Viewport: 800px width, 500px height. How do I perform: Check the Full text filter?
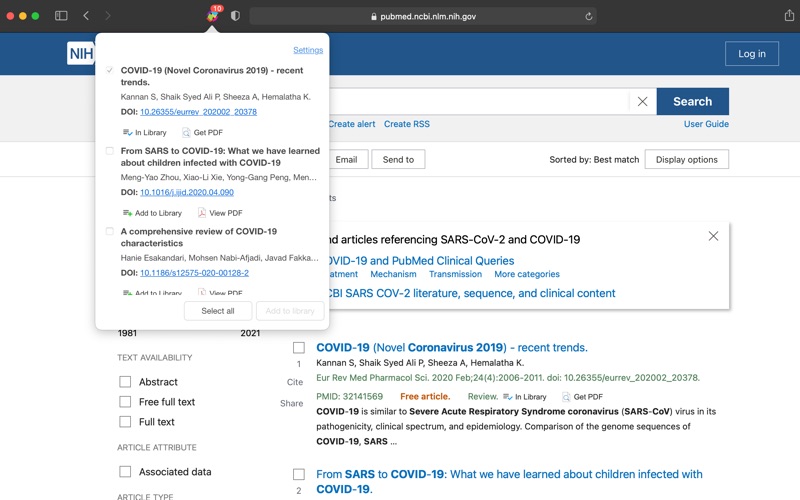point(125,421)
